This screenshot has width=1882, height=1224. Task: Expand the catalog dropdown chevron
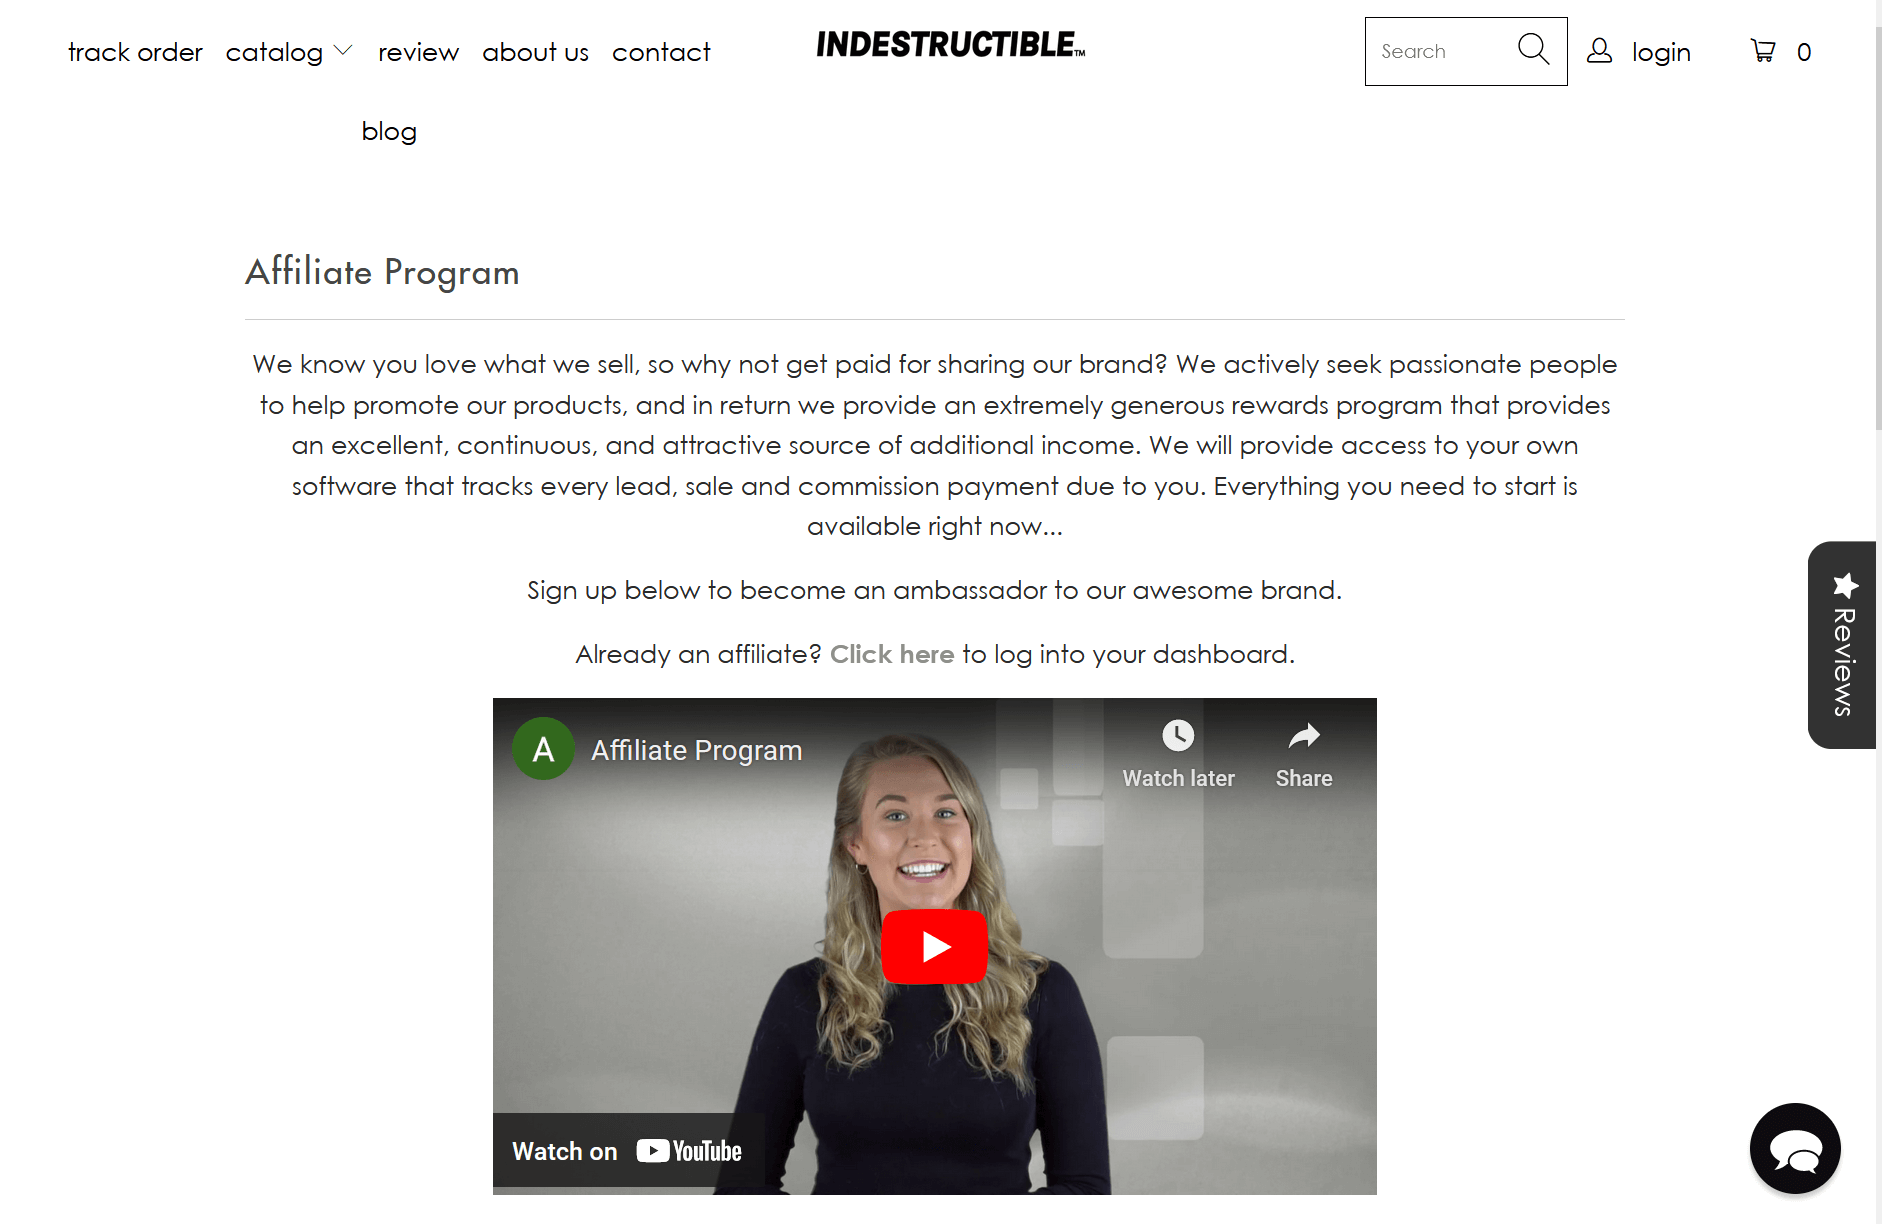point(343,50)
